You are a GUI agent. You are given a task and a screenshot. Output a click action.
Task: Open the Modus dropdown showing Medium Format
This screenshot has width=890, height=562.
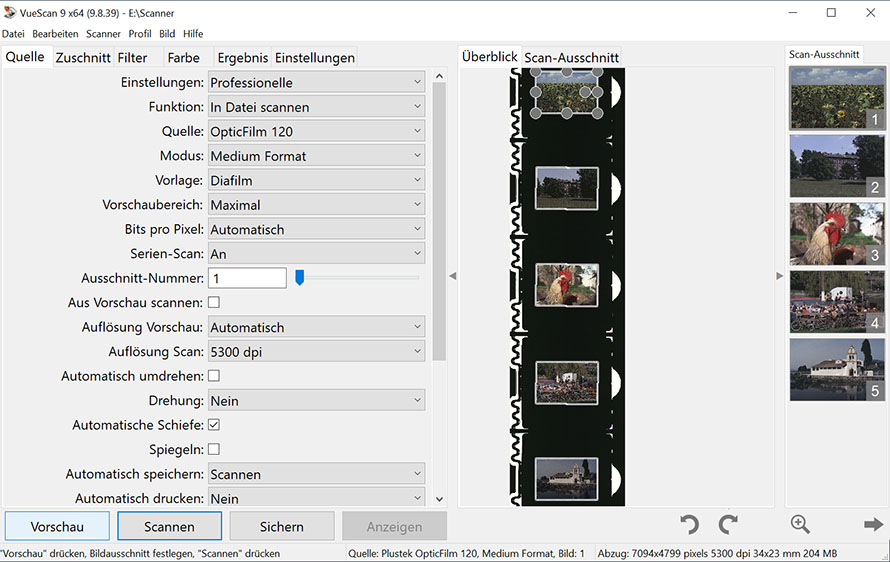[x=316, y=156]
